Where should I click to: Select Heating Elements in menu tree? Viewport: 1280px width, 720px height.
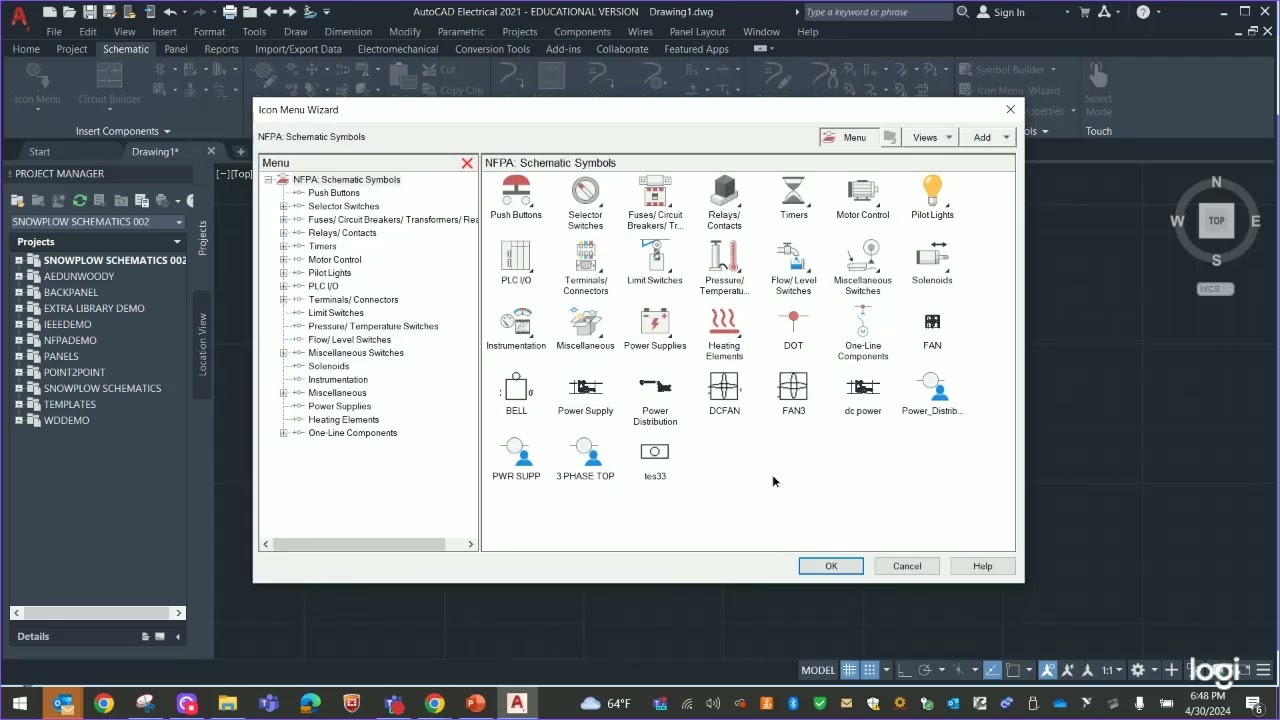coord(343,420)
